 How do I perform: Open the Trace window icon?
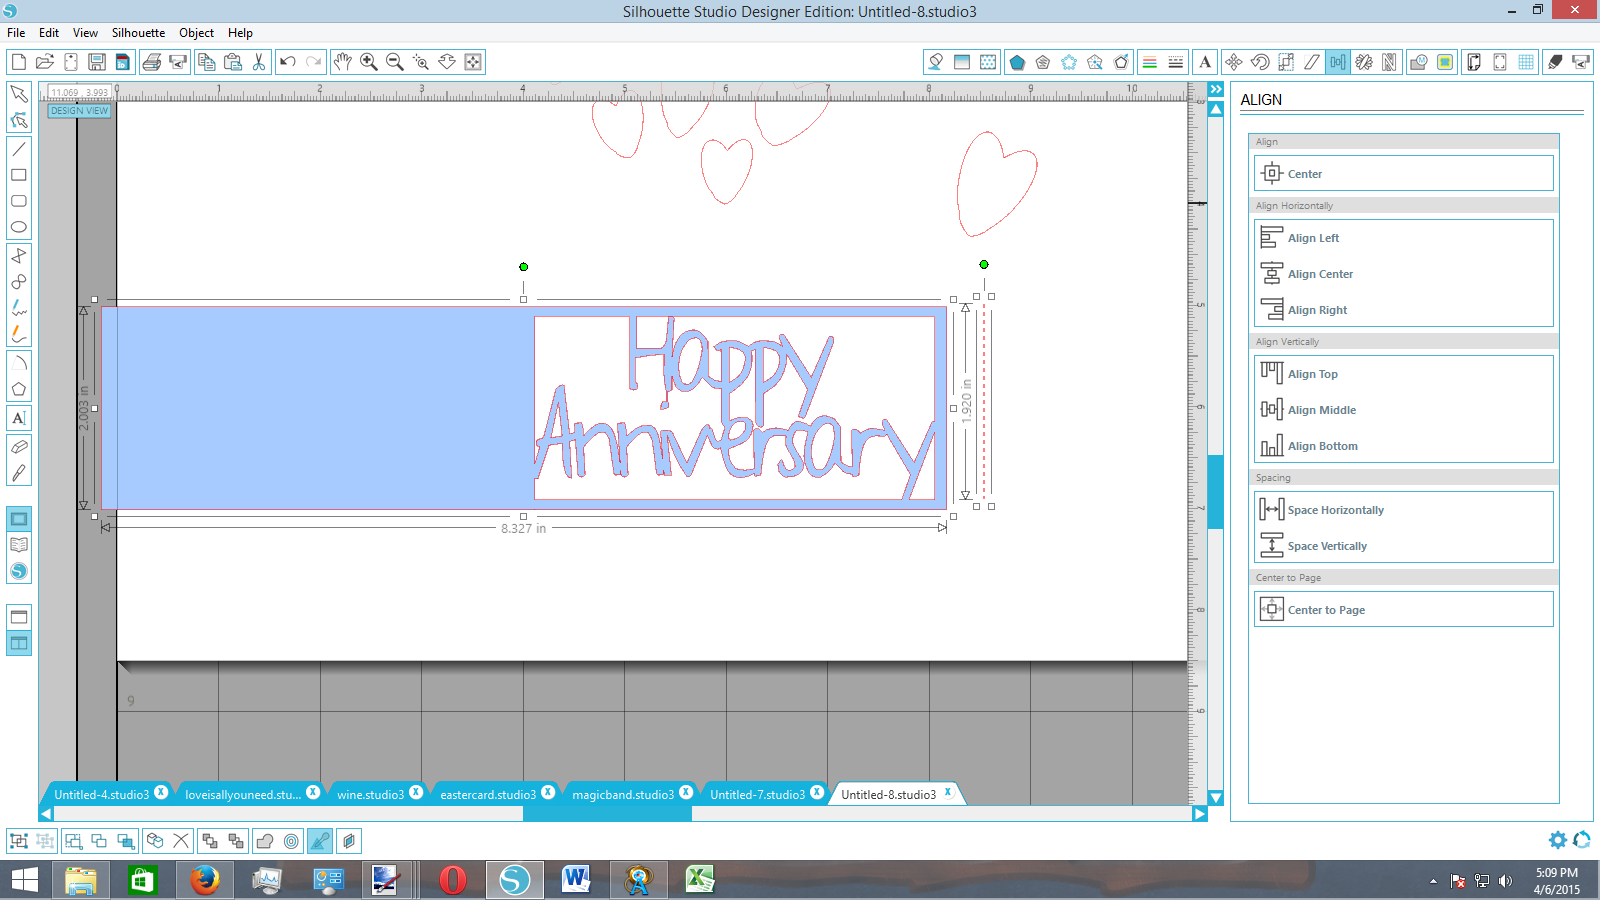(x=1445, y=62)
